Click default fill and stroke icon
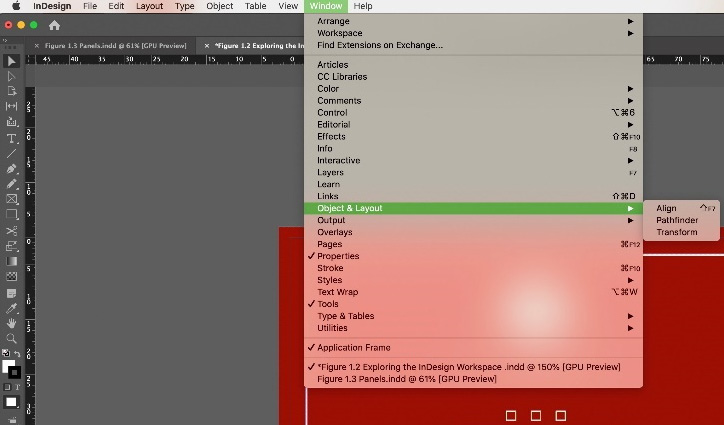Screen dimensions: 724x425 point(6,353)
